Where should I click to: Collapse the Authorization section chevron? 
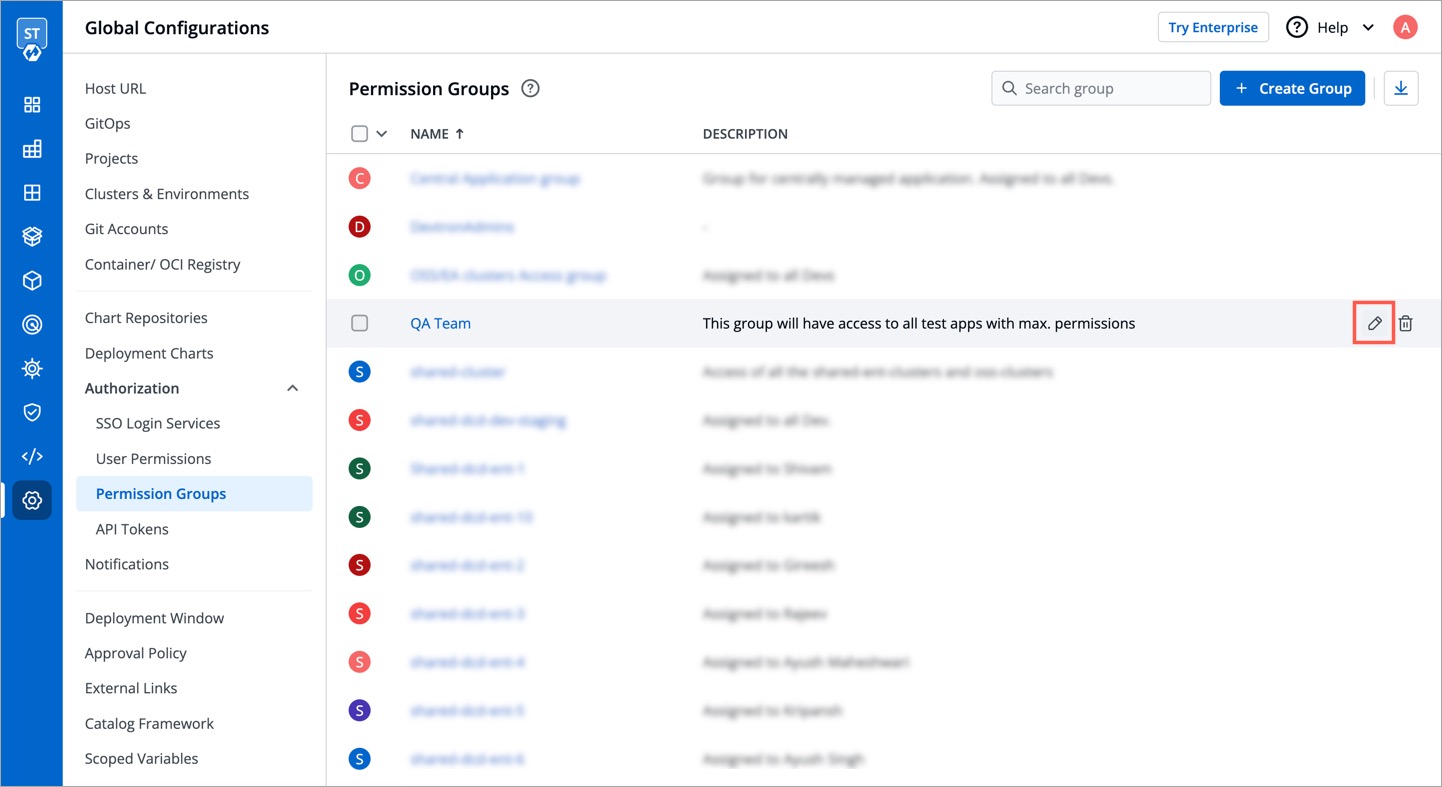(x=292, y=388)
